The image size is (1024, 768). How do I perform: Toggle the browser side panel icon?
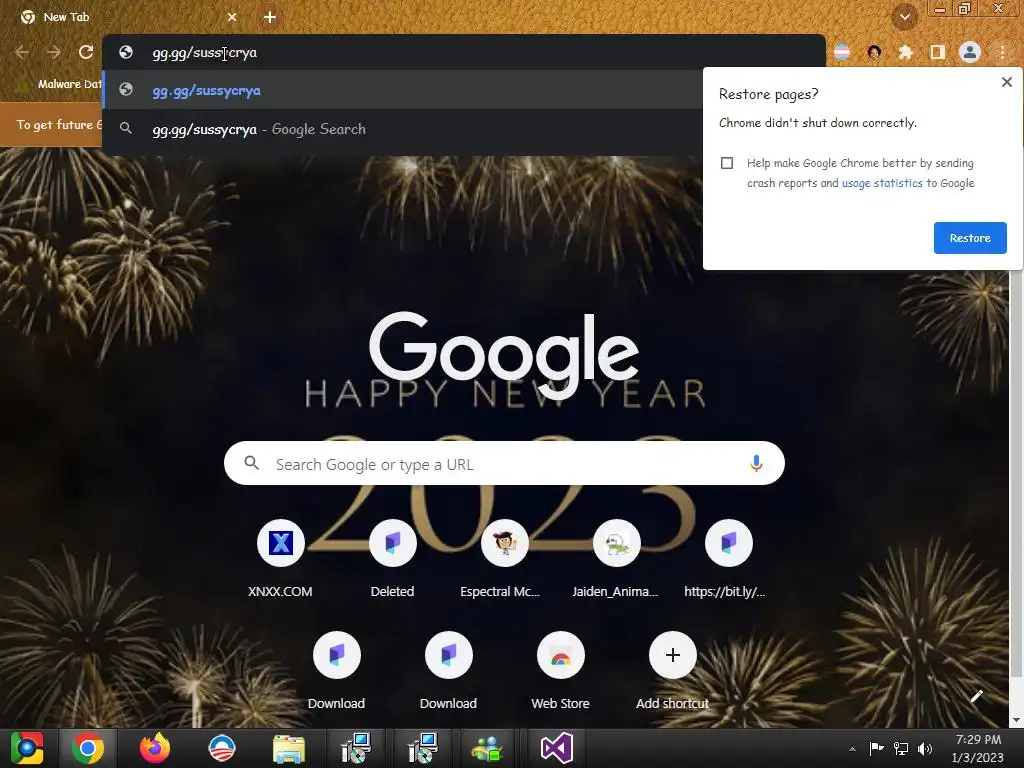pyautogui.click(x=938, y=52)
